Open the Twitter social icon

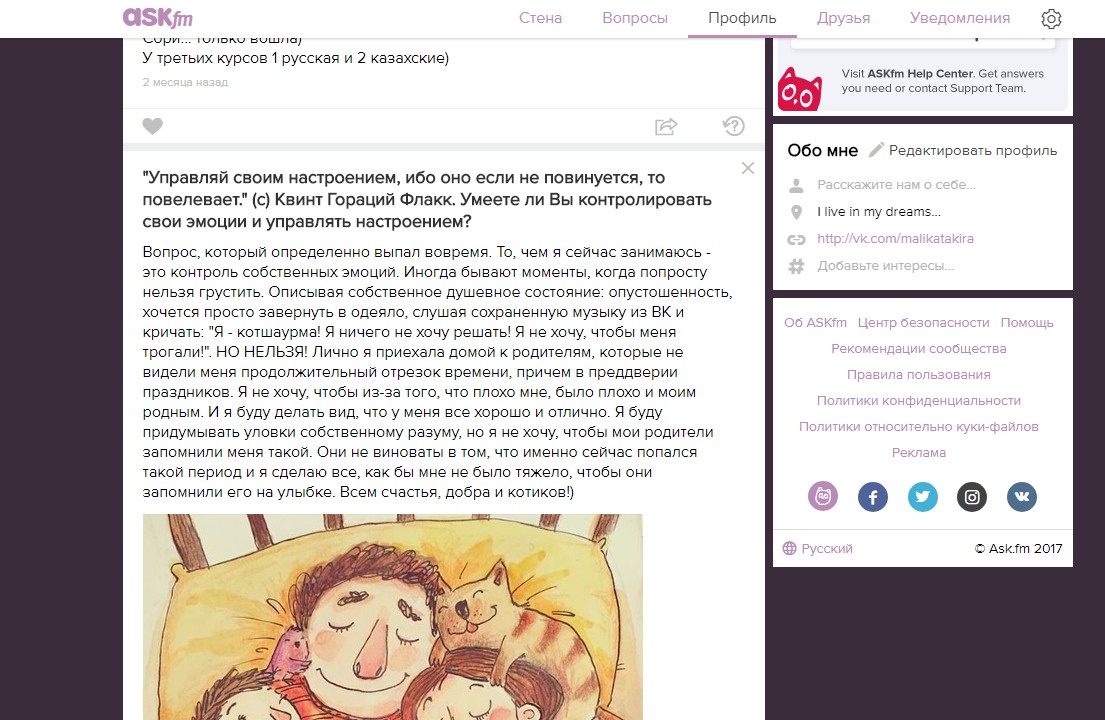pyautogui.click(x=922, y=497)
